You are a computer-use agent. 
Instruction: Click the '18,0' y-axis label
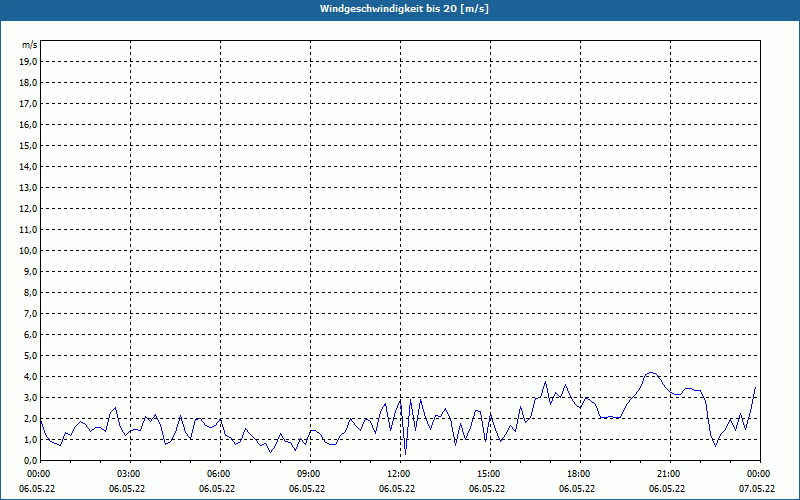tap(29, 83)
